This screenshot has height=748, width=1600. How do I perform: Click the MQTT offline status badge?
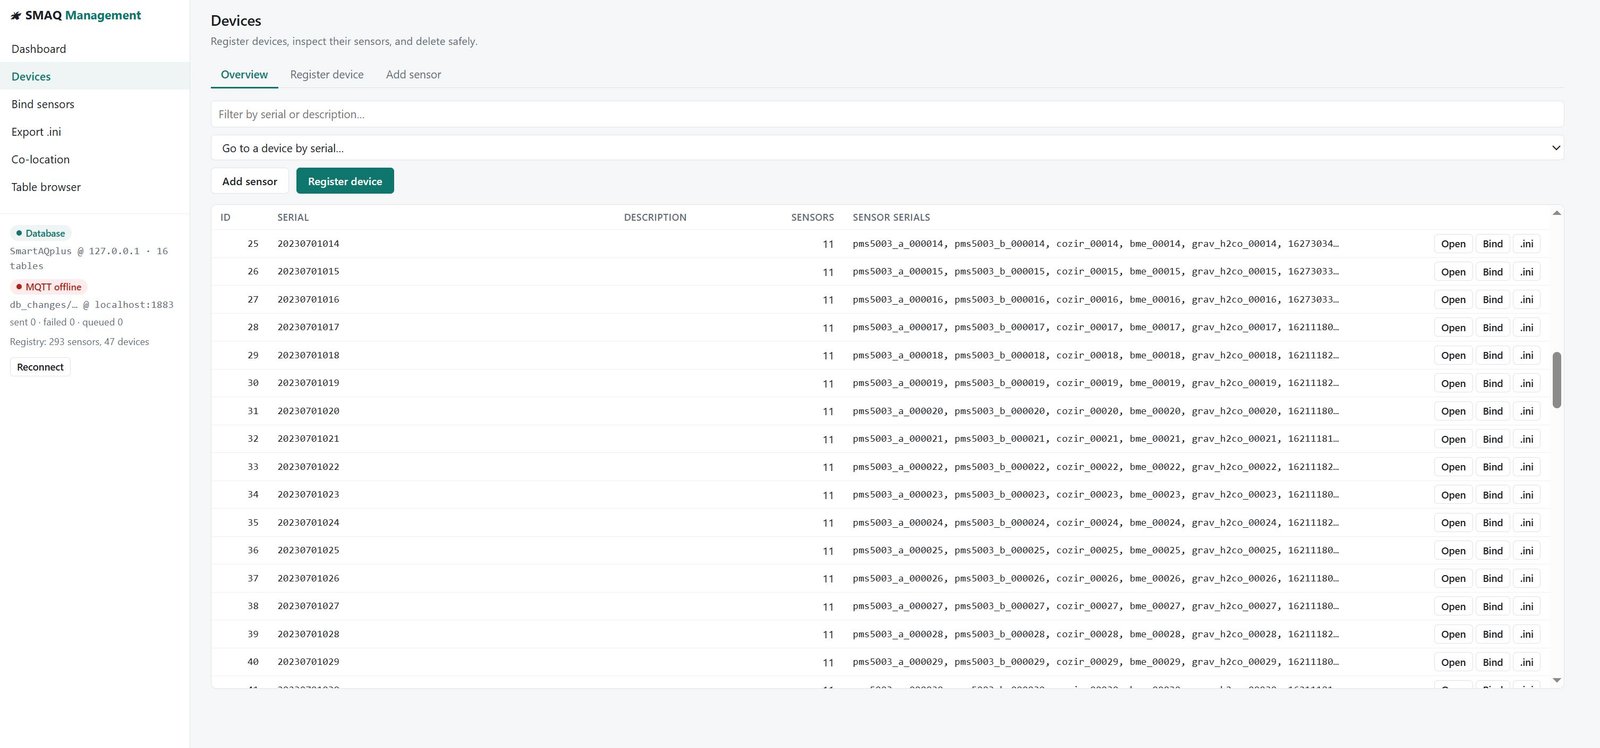point(49,287)
